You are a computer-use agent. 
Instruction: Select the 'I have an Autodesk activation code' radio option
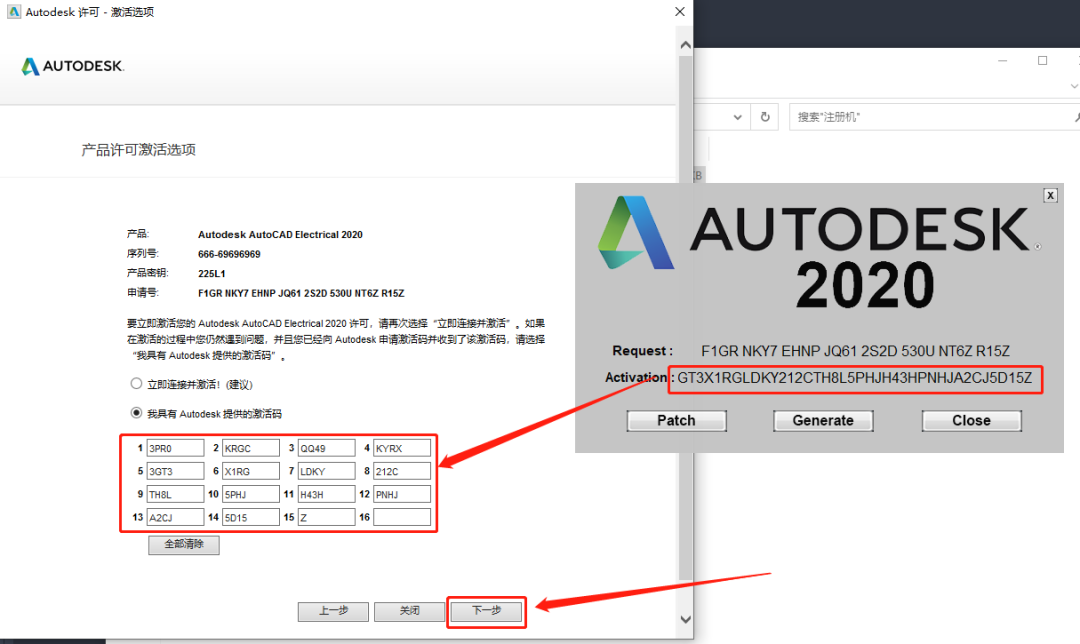coord(136,413)
